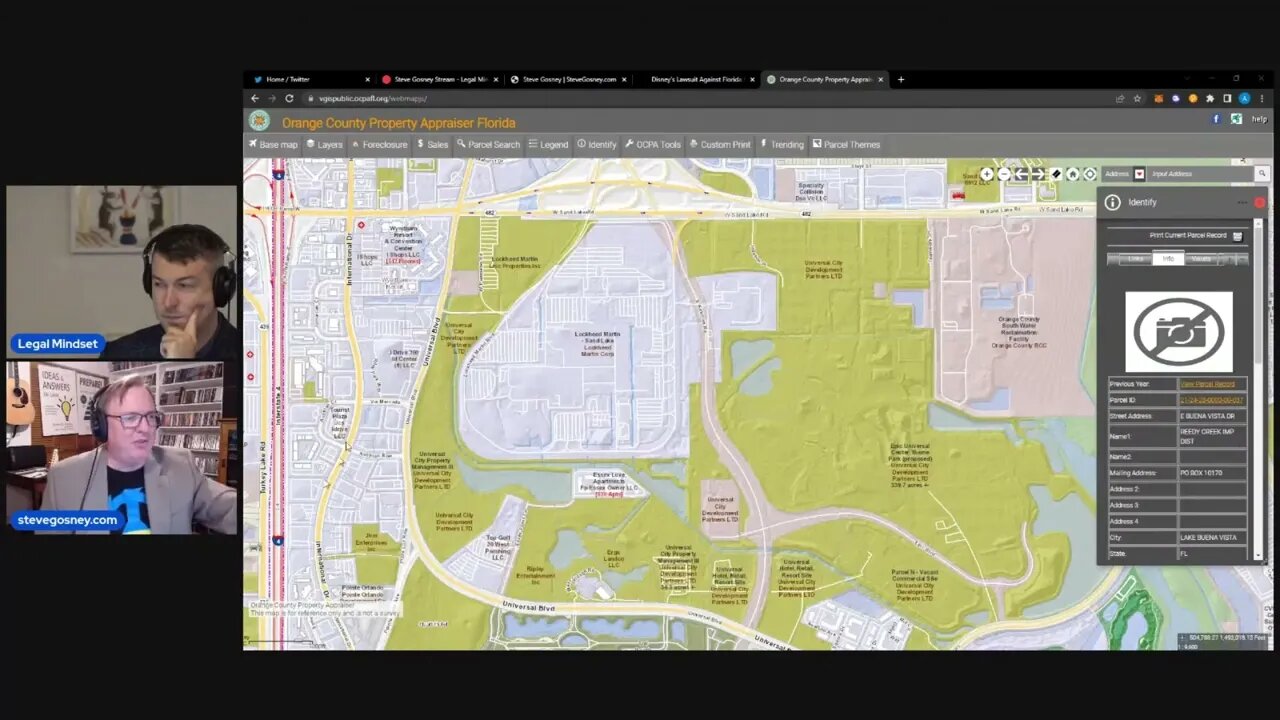Open OCPA Tools menu
The height and width of the screenshot is (720, 1280).
coord(653,144)
